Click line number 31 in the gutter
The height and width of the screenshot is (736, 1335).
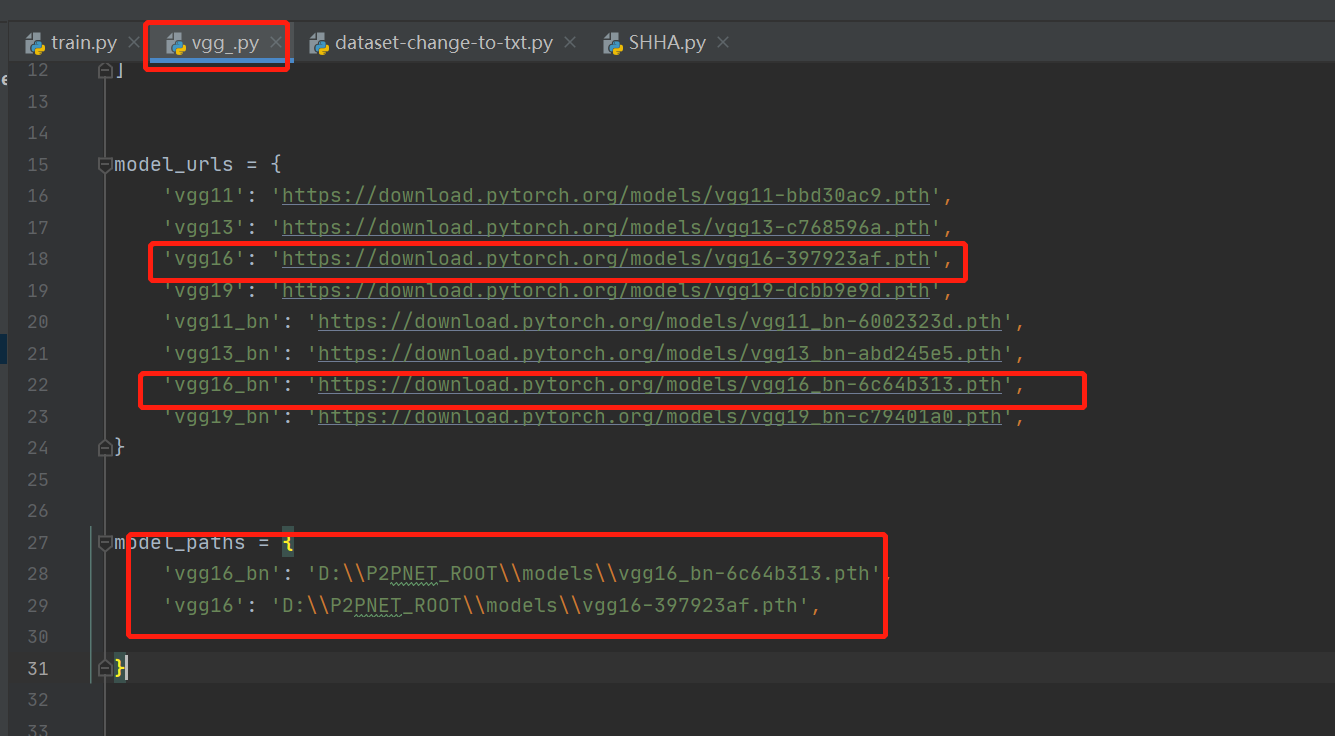coord(37,668)
